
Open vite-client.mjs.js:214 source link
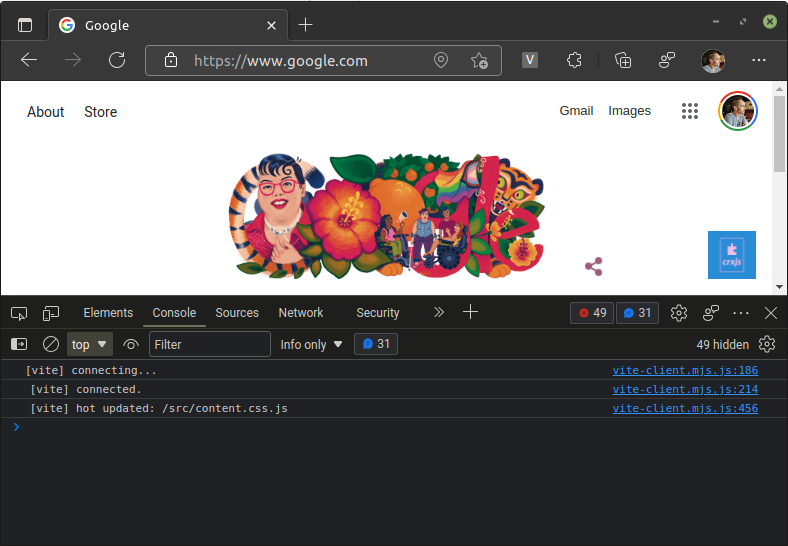(x=685, y=389)
